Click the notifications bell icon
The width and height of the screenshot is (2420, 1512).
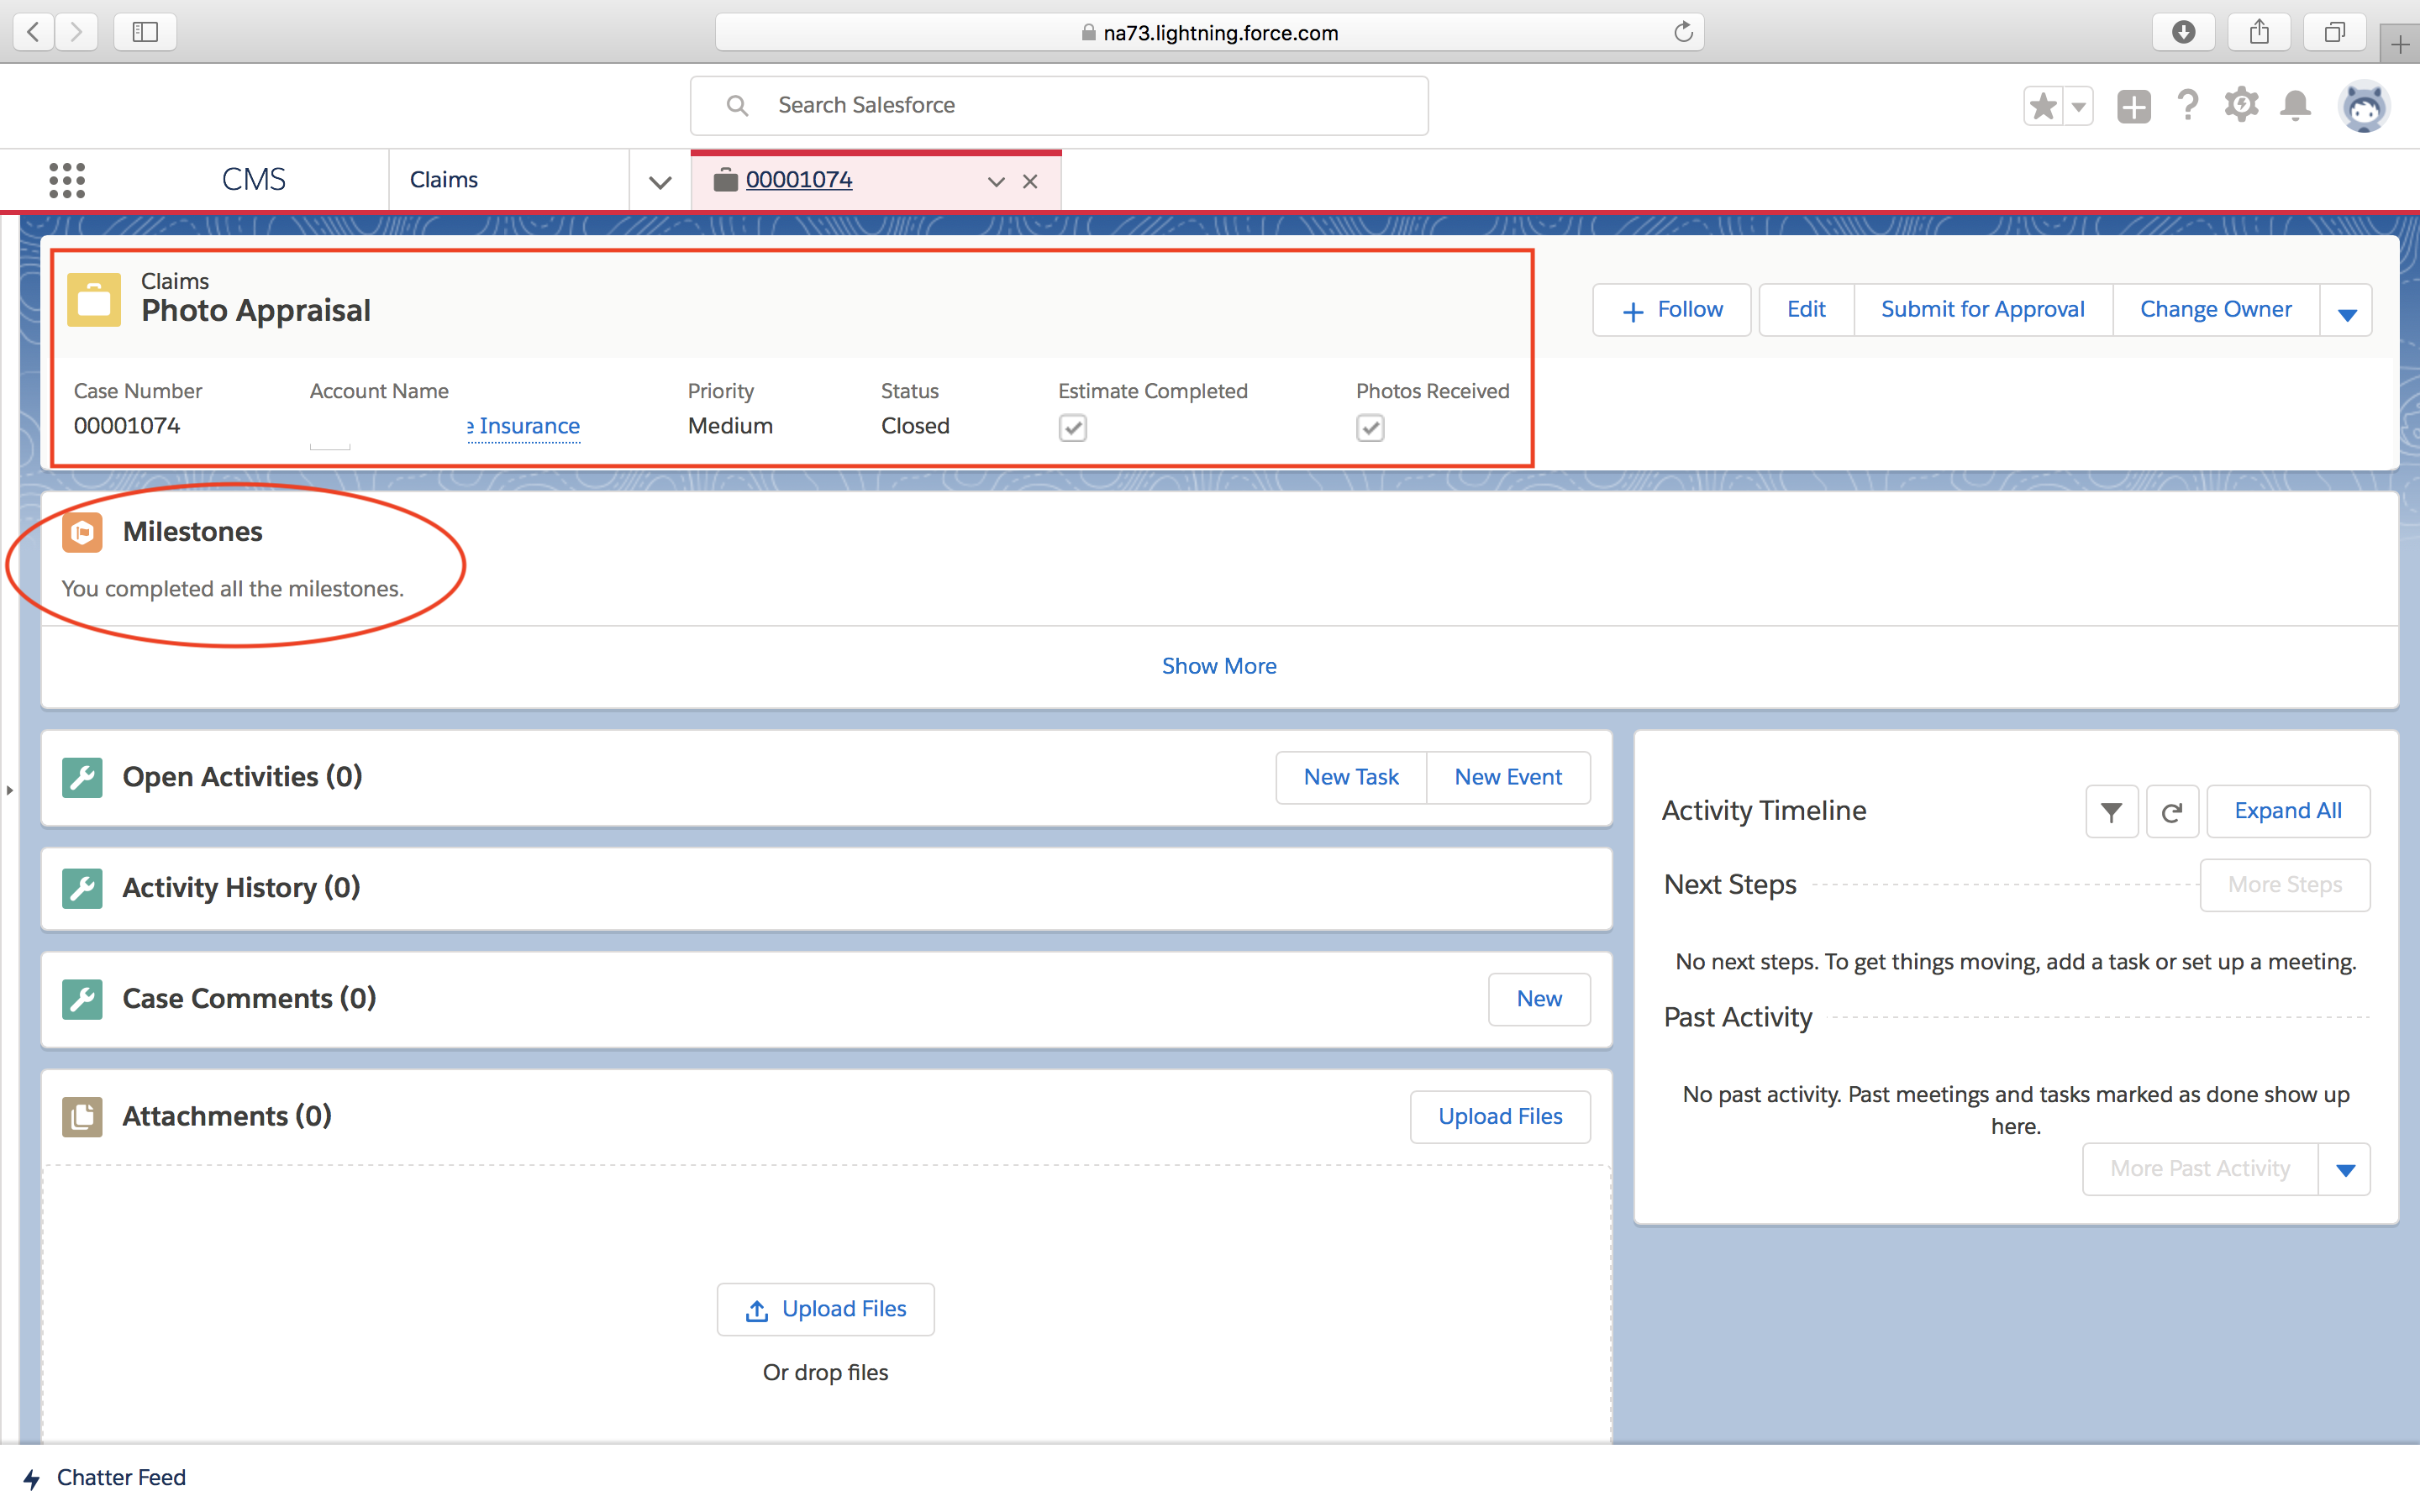[2295, 106]
